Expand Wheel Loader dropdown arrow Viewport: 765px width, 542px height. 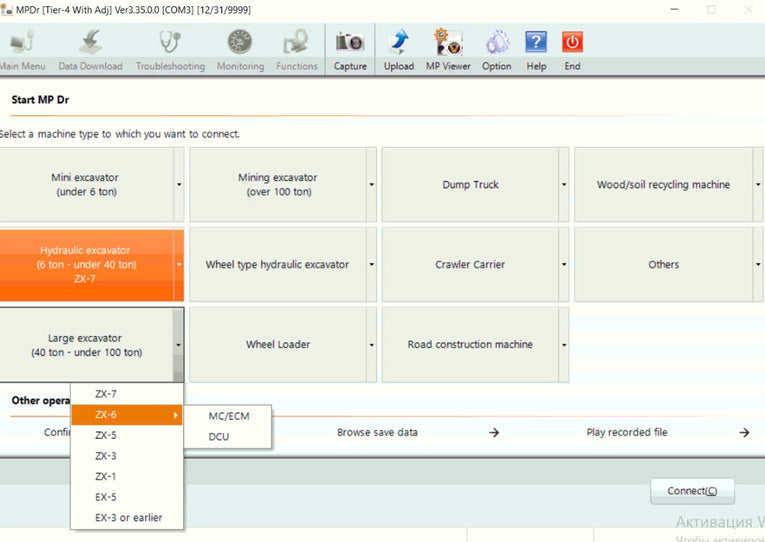(x=371, y=345)
